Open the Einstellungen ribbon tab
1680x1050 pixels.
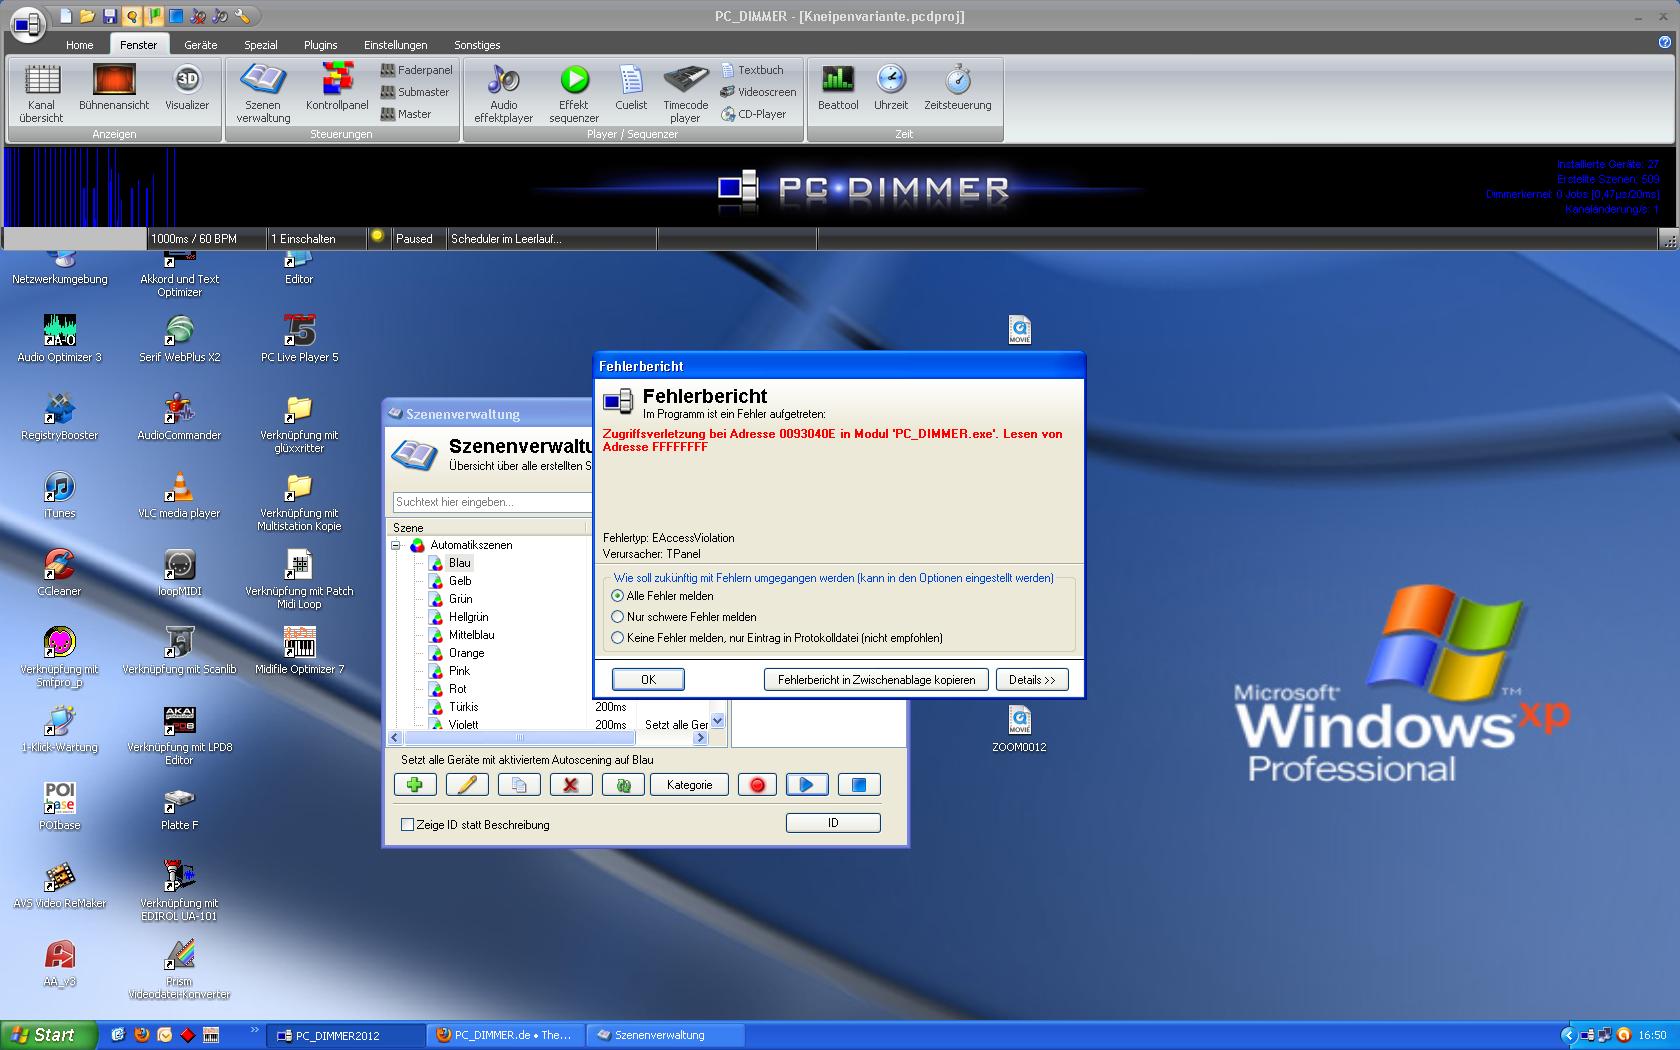[395, 45]
